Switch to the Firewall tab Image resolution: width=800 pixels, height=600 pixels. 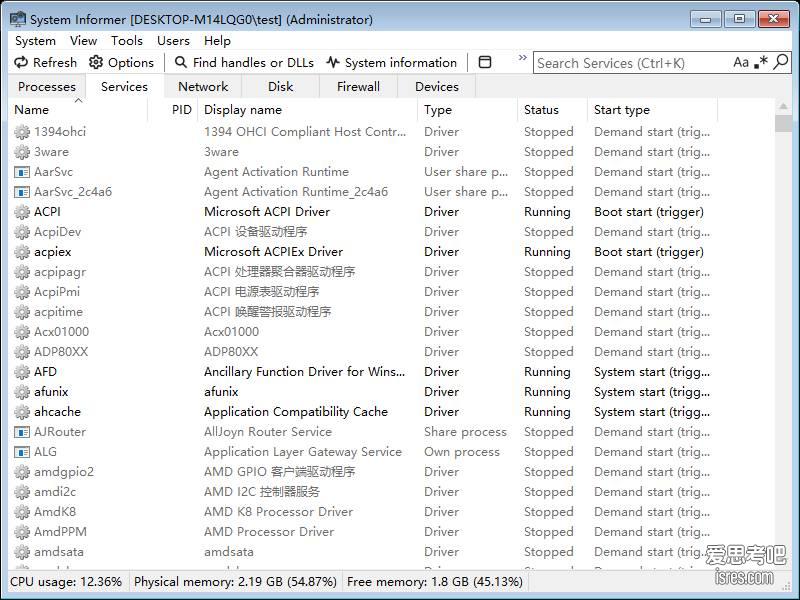point(358,87)
